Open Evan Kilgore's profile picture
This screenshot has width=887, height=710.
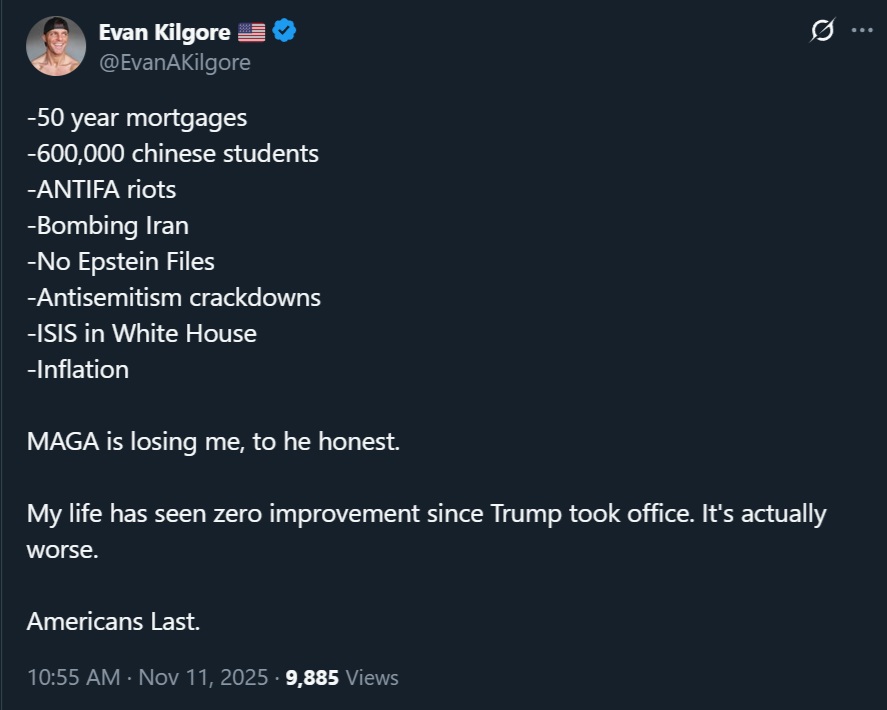tap(57, 46)
